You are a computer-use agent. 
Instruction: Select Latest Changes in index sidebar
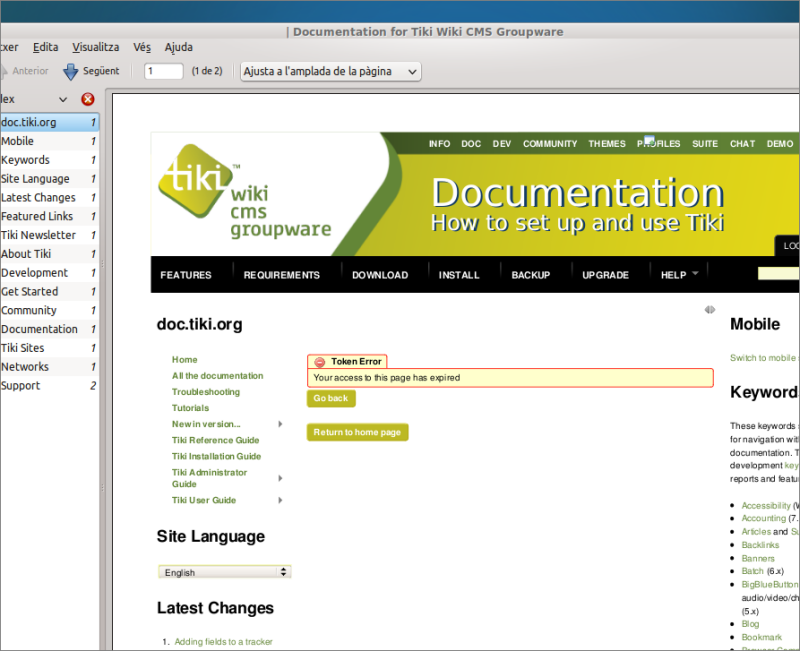coord(49,198)
